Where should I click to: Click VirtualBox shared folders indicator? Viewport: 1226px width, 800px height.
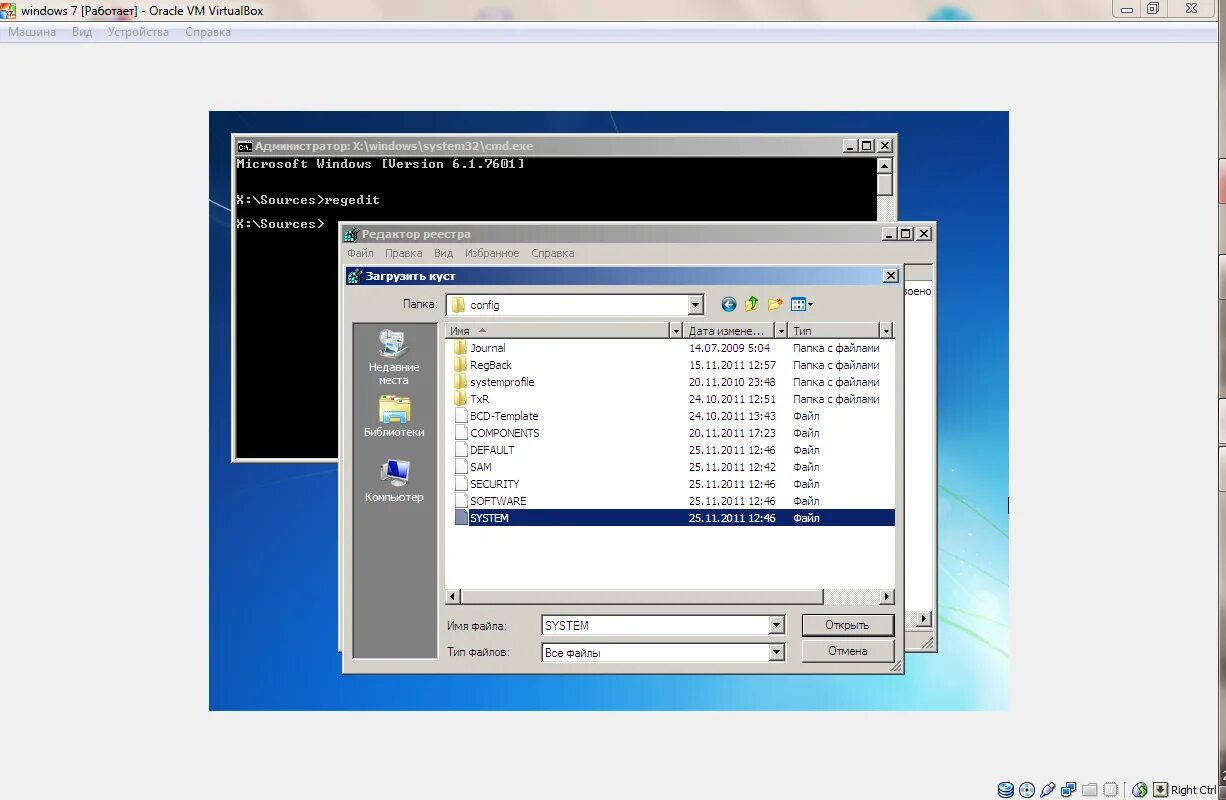(1090, 790)
